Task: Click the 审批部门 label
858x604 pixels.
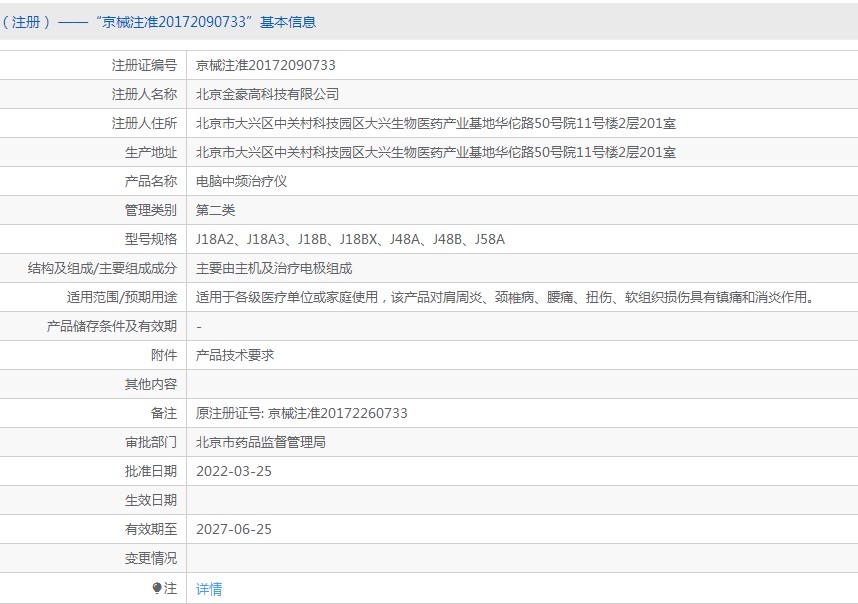Action: tap(151, 442)
